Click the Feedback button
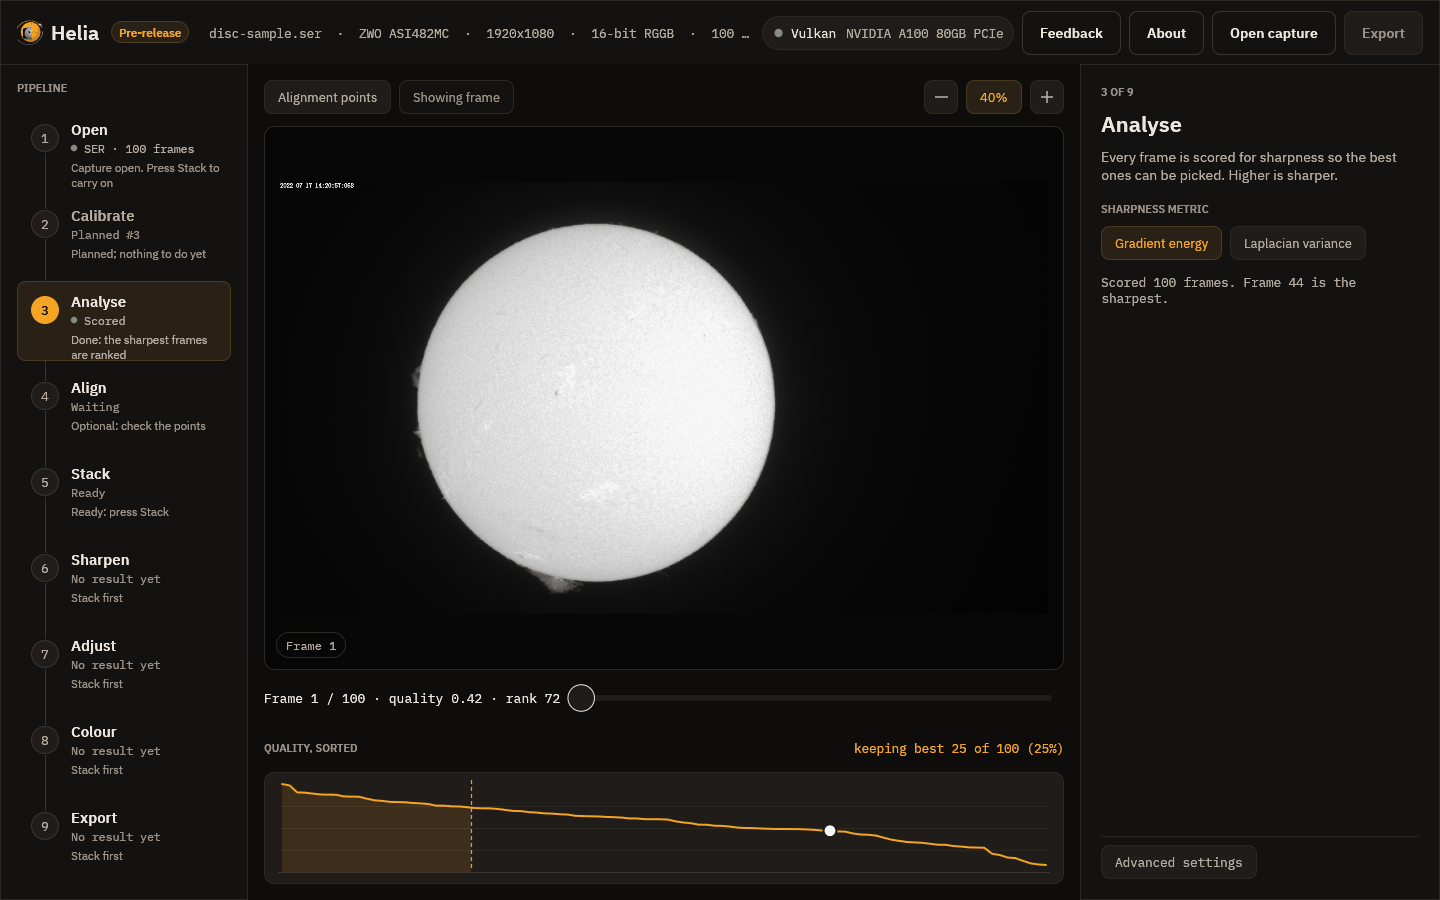Viewport: 1440px width, 900px height. pos(1071,33)
